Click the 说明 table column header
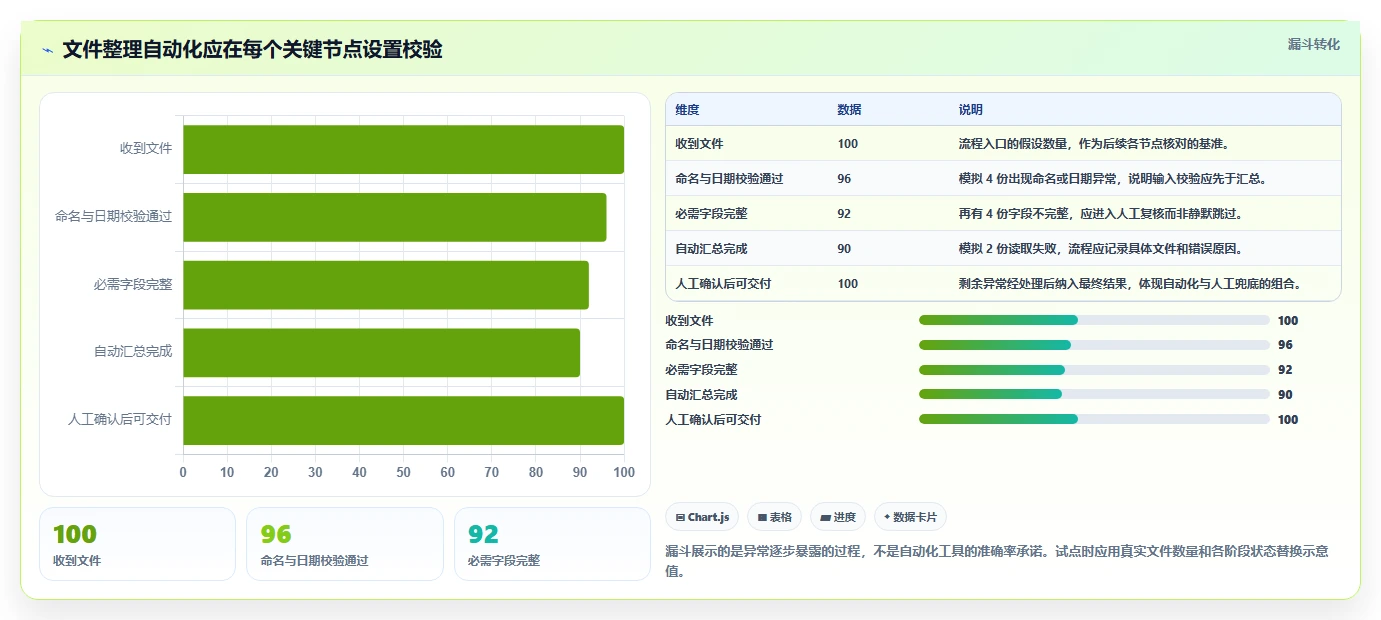Viewport: 1381px width, 620px height. pyautogui.click(x=970, y=109)
